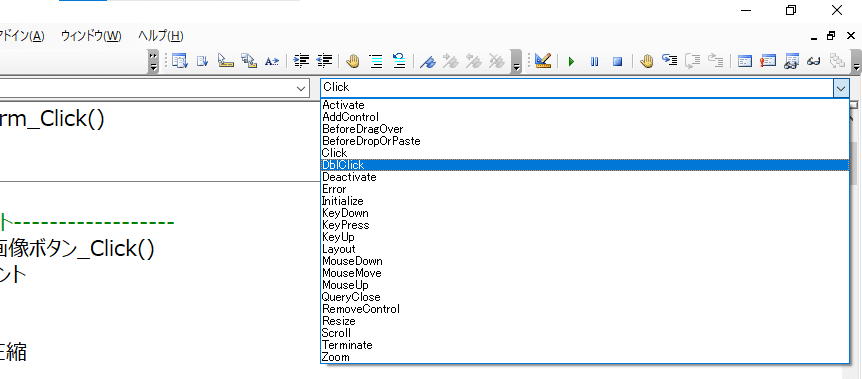This screenshot has width=862, height=379.
Task: Click the Step Out icon
Action: click(715, 61)
